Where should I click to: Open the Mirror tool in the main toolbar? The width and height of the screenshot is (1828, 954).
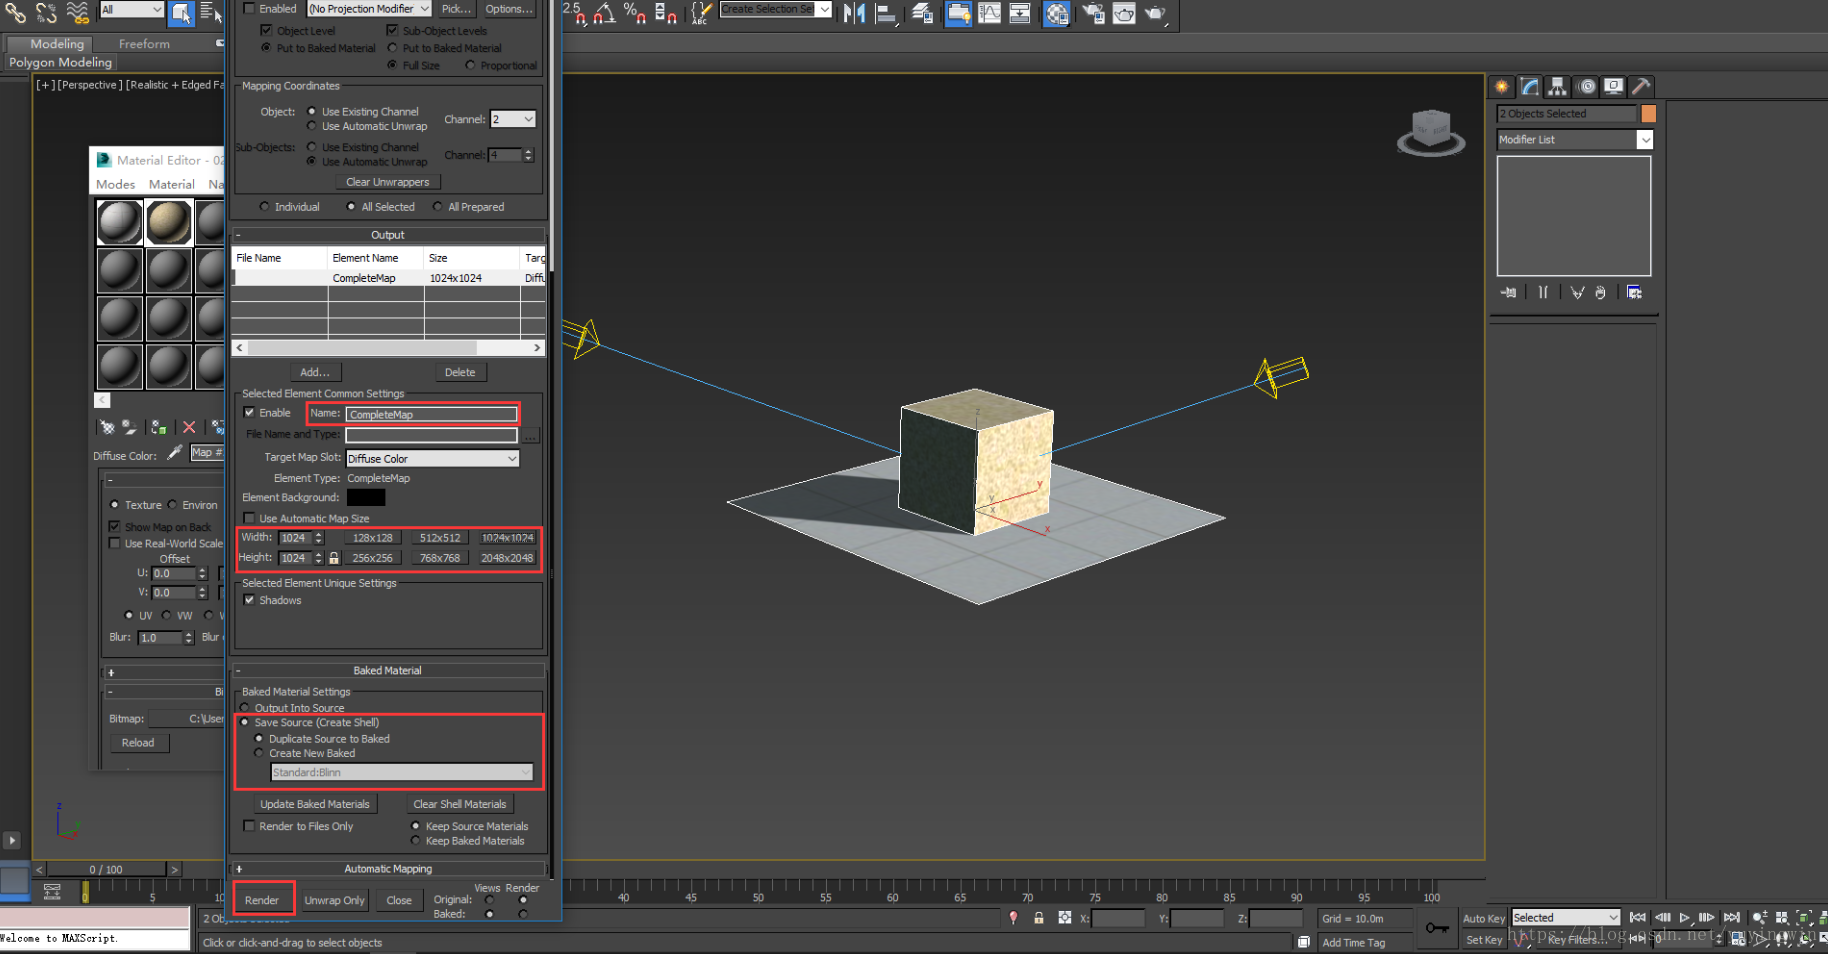(855, 13)
